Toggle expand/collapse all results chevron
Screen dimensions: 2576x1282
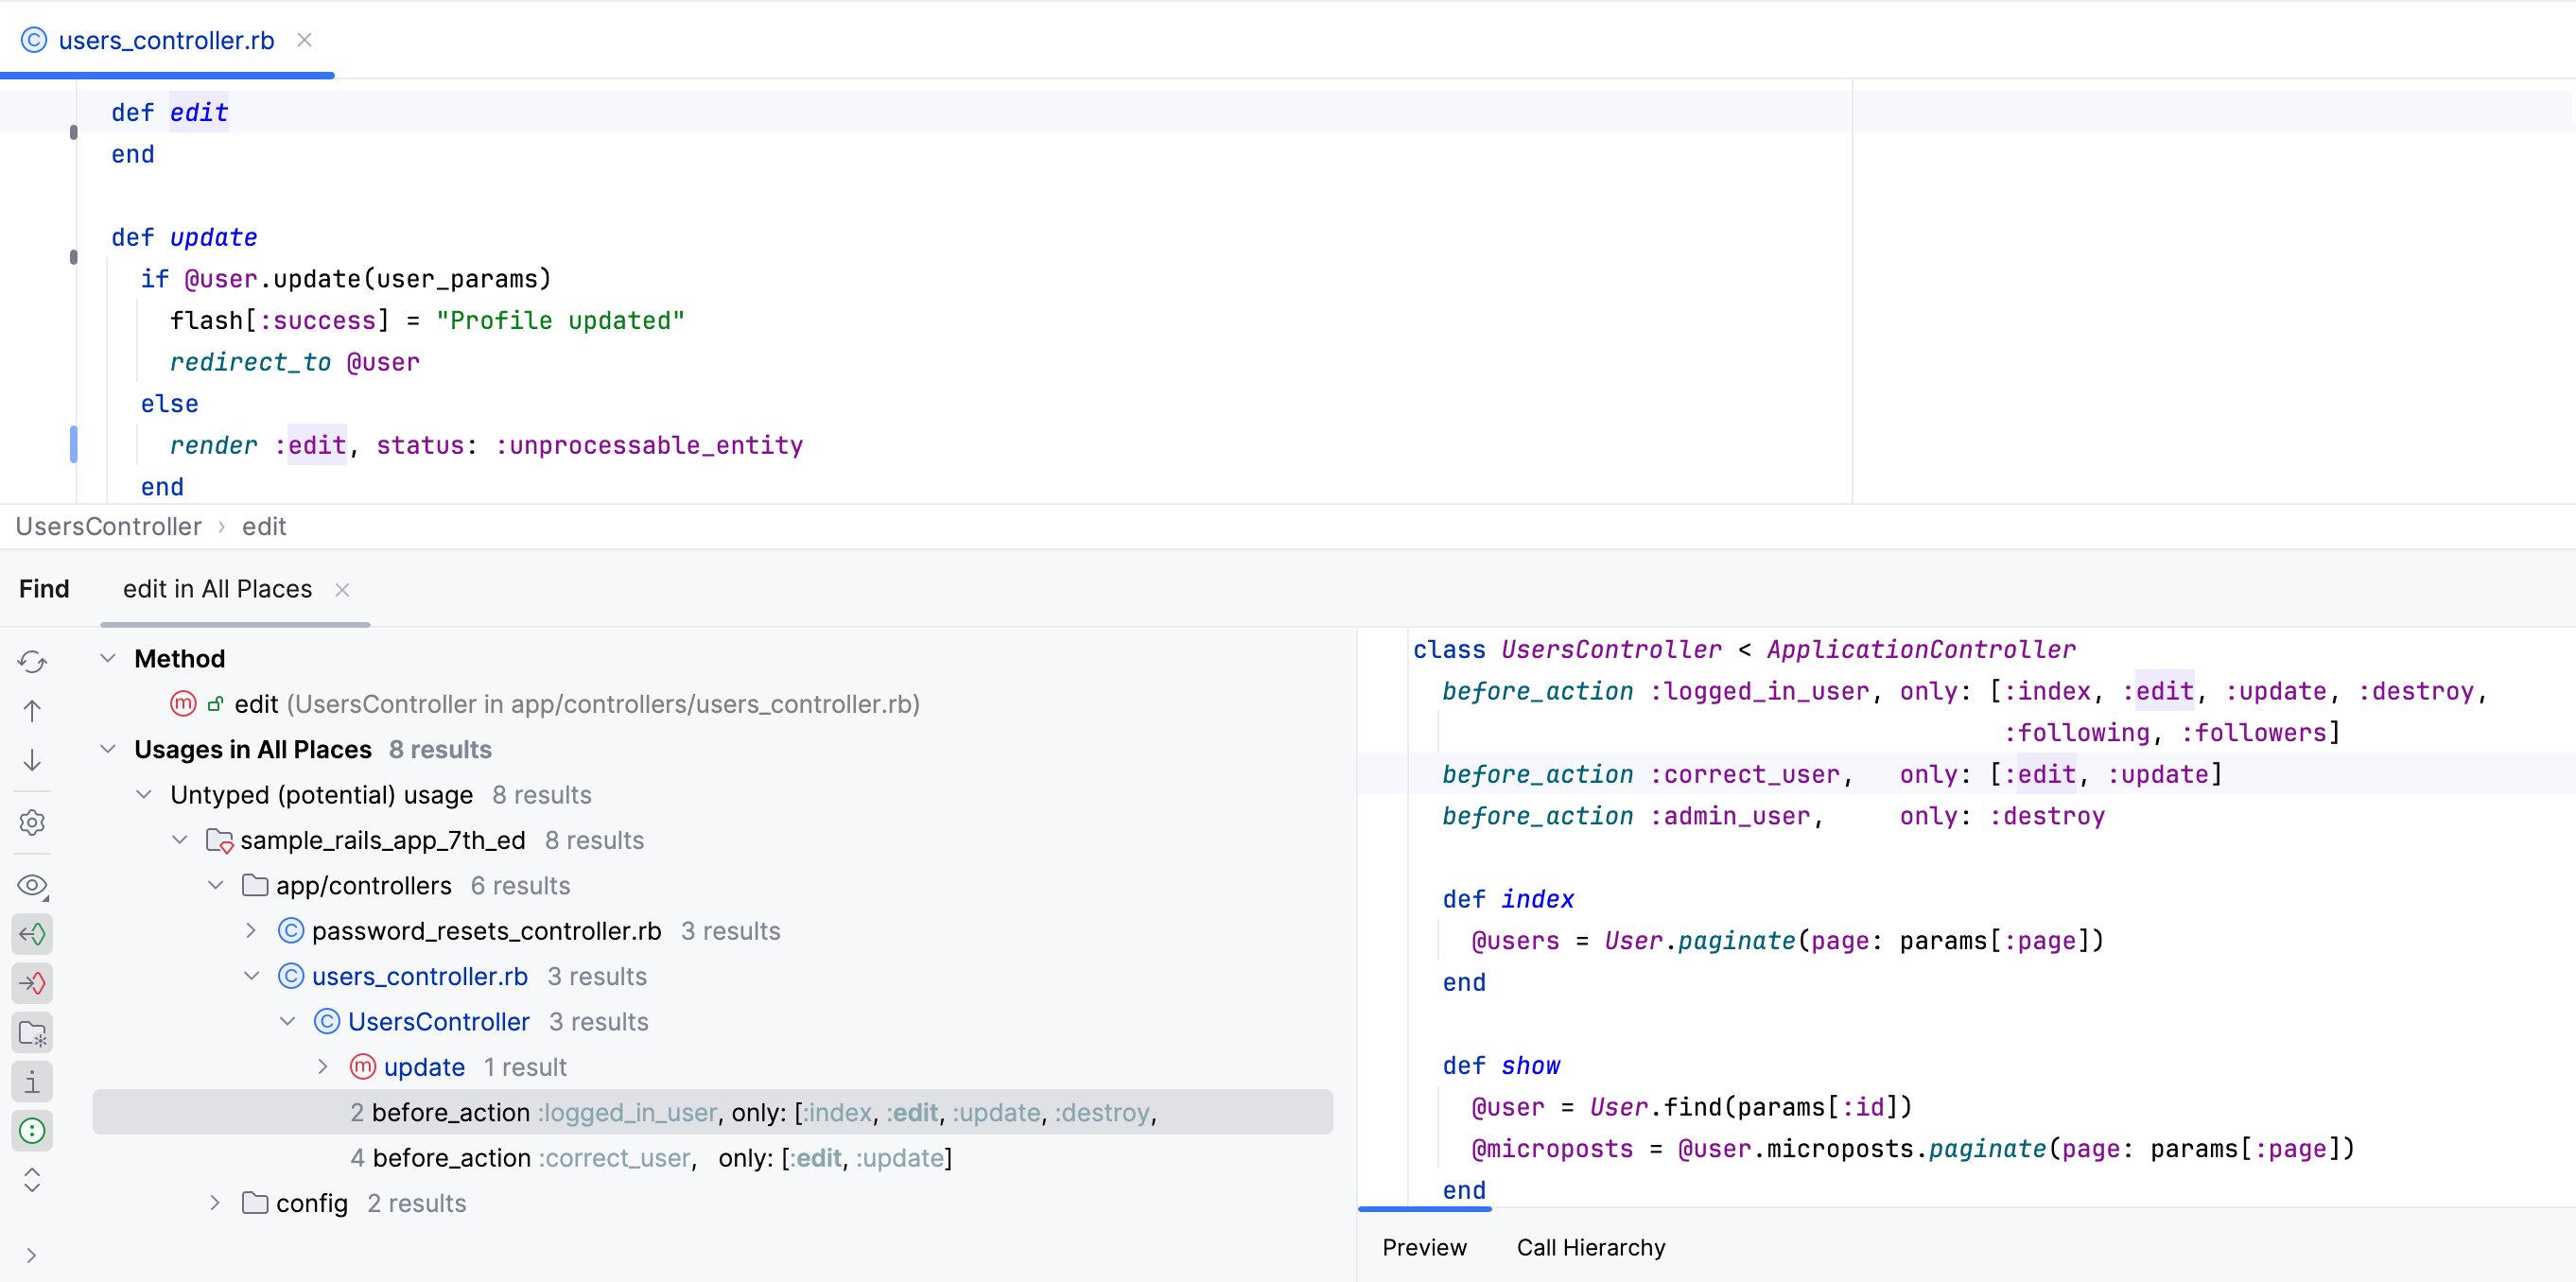pyautogui.click(x=32, y=1181)
